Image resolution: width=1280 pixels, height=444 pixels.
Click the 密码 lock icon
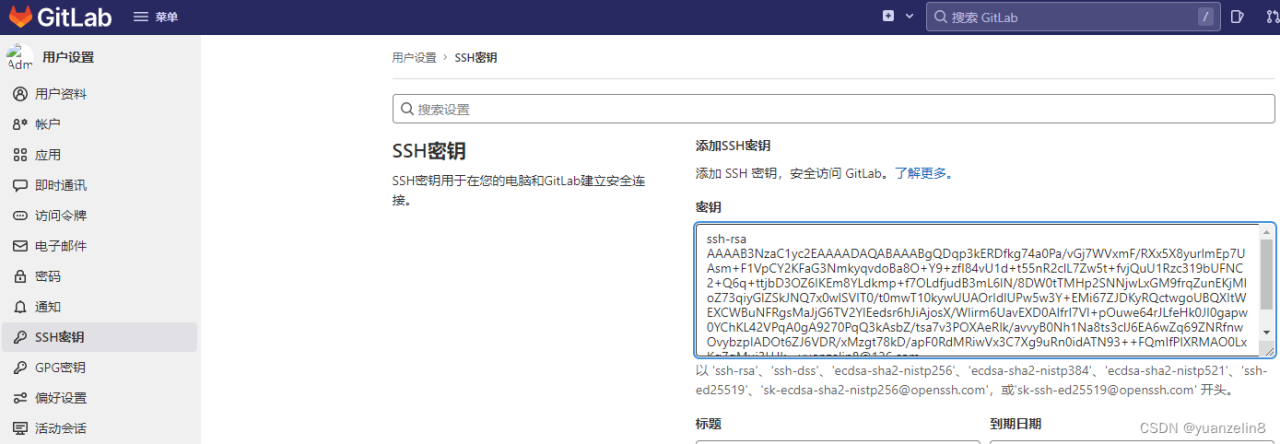tap(19, 276)
